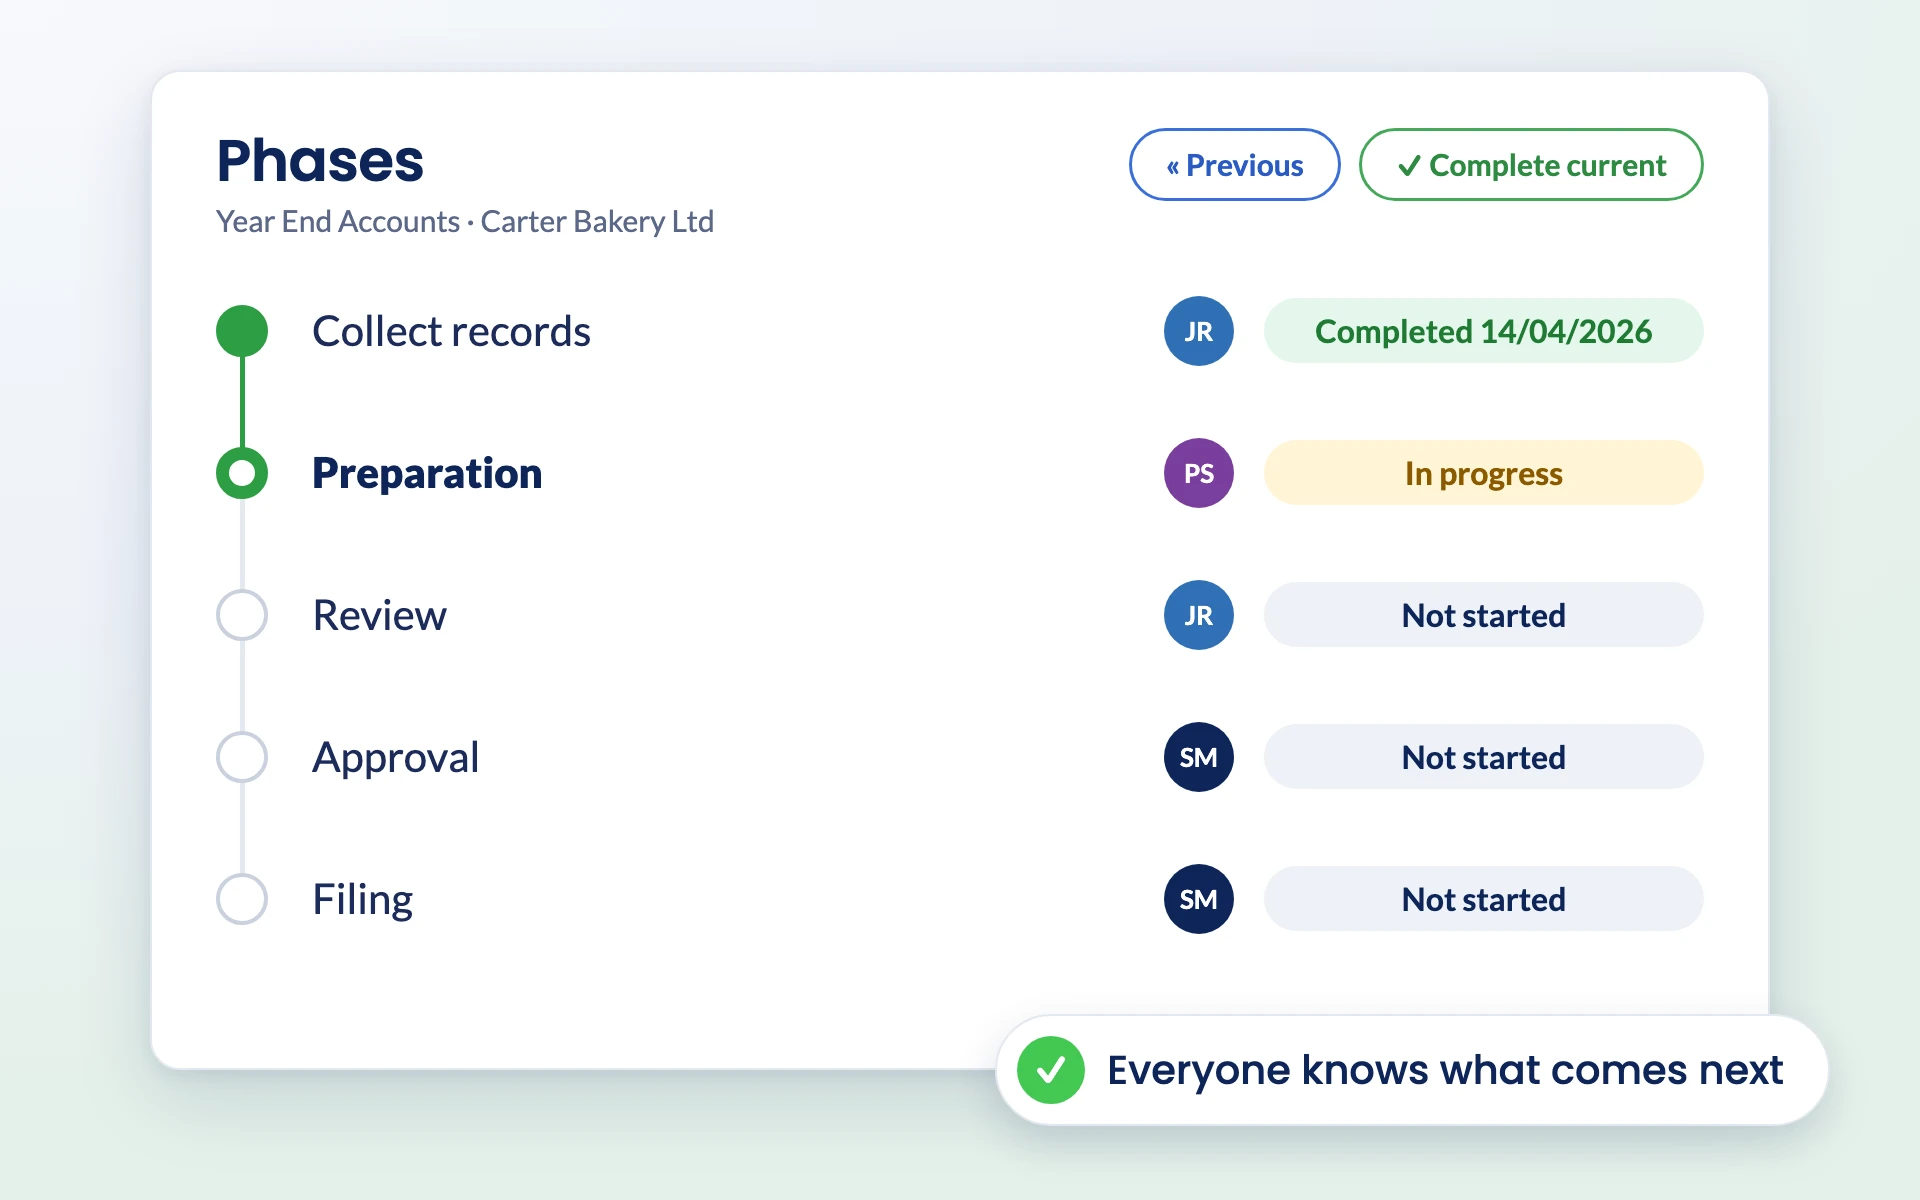Click the Not started badge for Filing
This screenshot has width=1920, height=1200.
(x=1483, y=899)
